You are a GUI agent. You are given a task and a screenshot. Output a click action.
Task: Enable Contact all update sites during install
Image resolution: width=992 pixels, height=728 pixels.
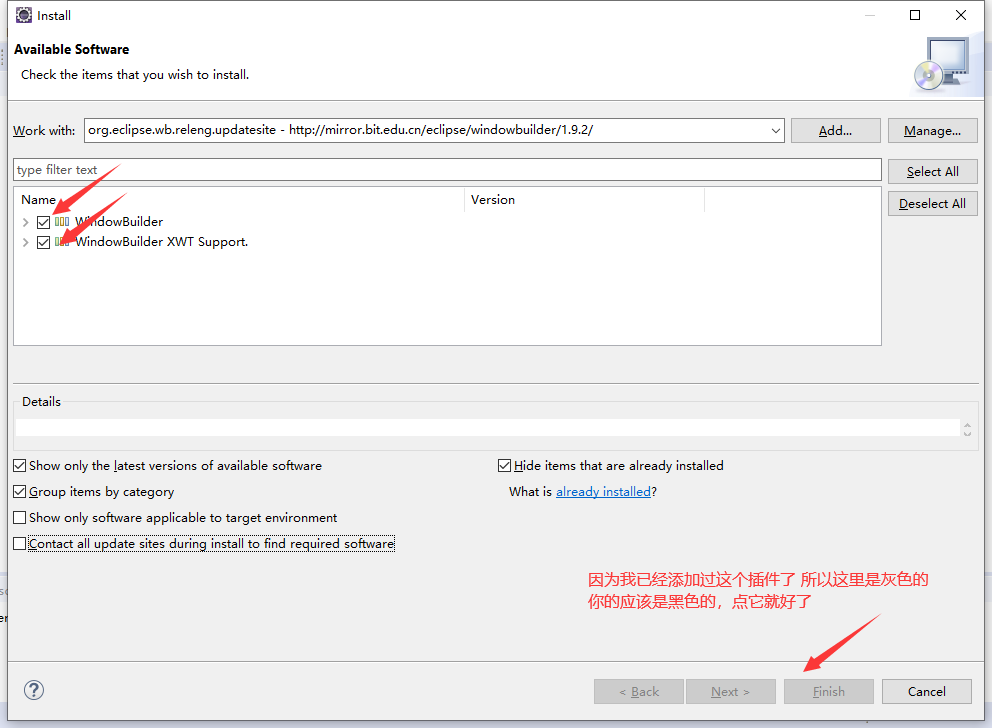point(20,543)
